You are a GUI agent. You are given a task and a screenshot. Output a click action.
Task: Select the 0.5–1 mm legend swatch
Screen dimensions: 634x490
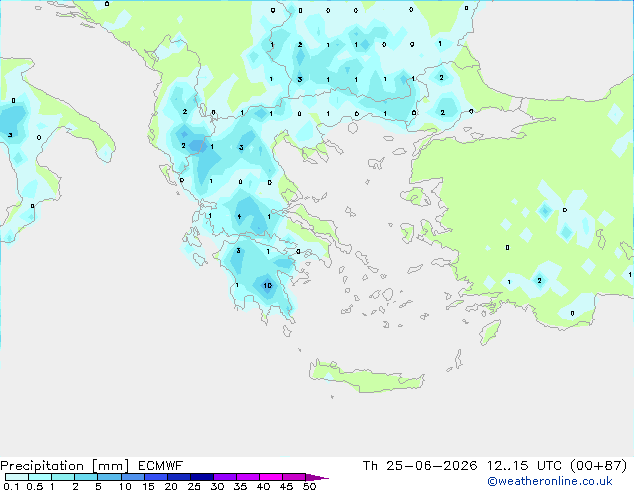click(x=40, y=477)
